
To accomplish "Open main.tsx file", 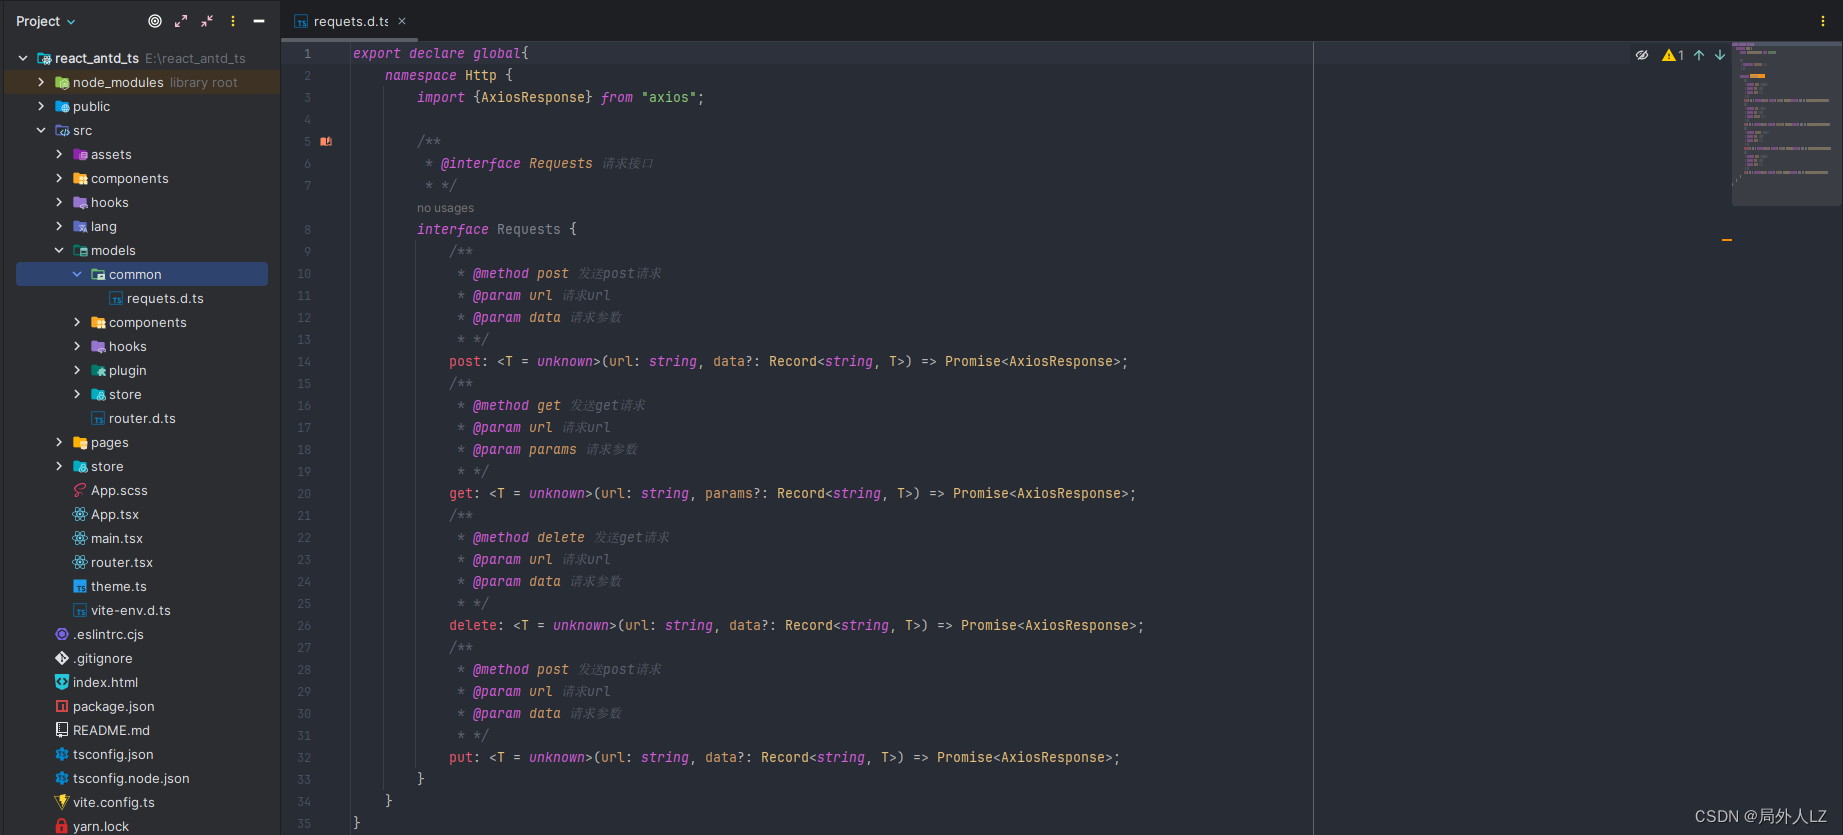I will 116,538.
